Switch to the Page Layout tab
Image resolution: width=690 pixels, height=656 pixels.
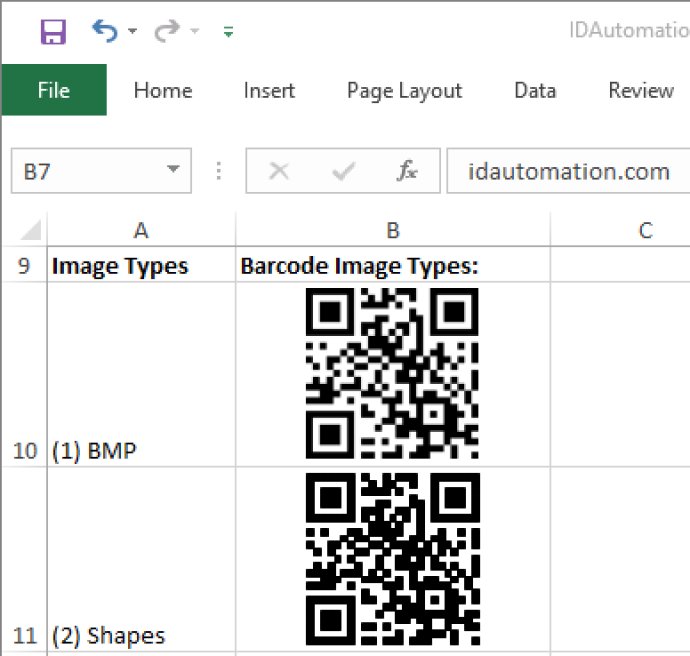pyautogui.click(x=404, y=91)
